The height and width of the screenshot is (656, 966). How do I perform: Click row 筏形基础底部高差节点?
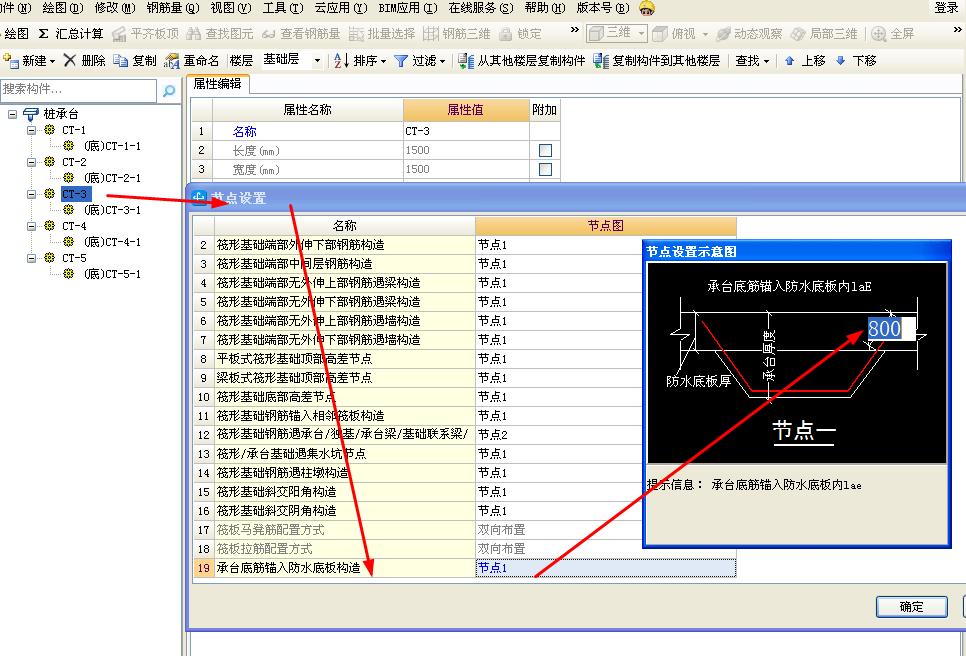(x=344, y=397)
